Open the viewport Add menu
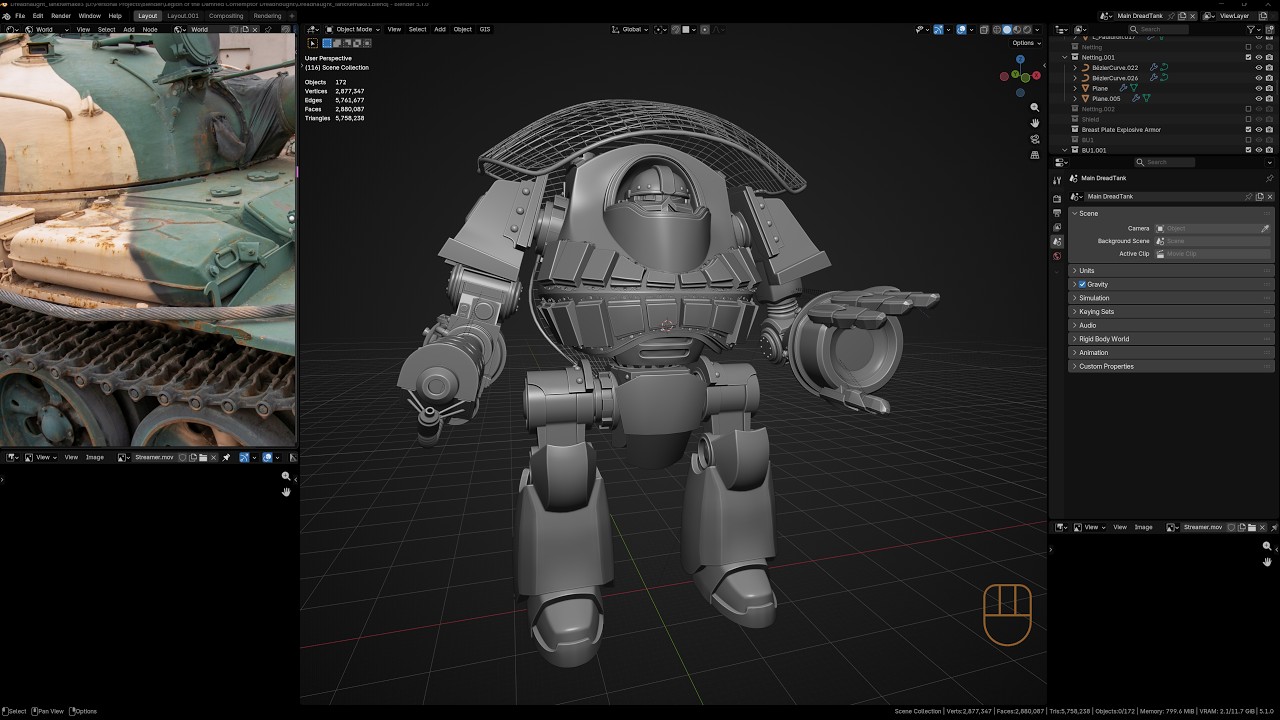Image resolution: width=1280 pixels, height=720 pixels. click(440, 29)
